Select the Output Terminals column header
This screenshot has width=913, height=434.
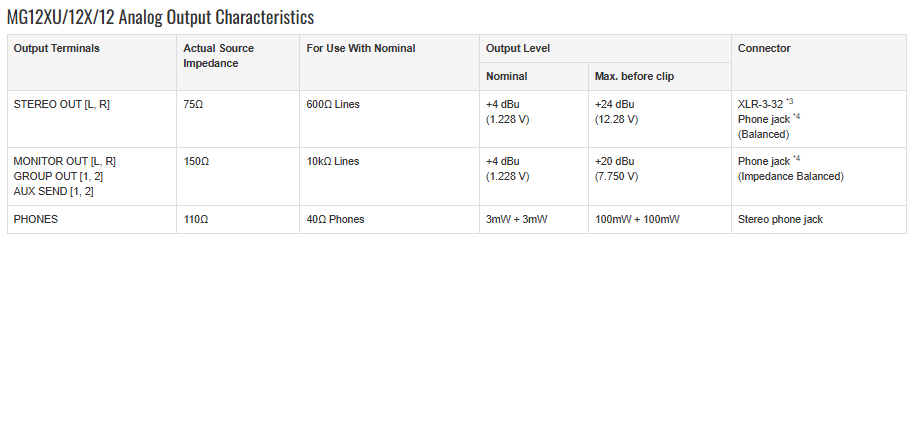pos(92,62)
